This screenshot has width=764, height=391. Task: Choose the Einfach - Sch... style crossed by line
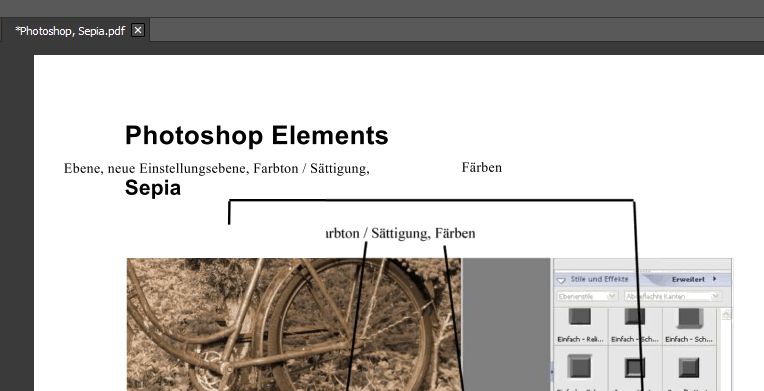point(635,325)
